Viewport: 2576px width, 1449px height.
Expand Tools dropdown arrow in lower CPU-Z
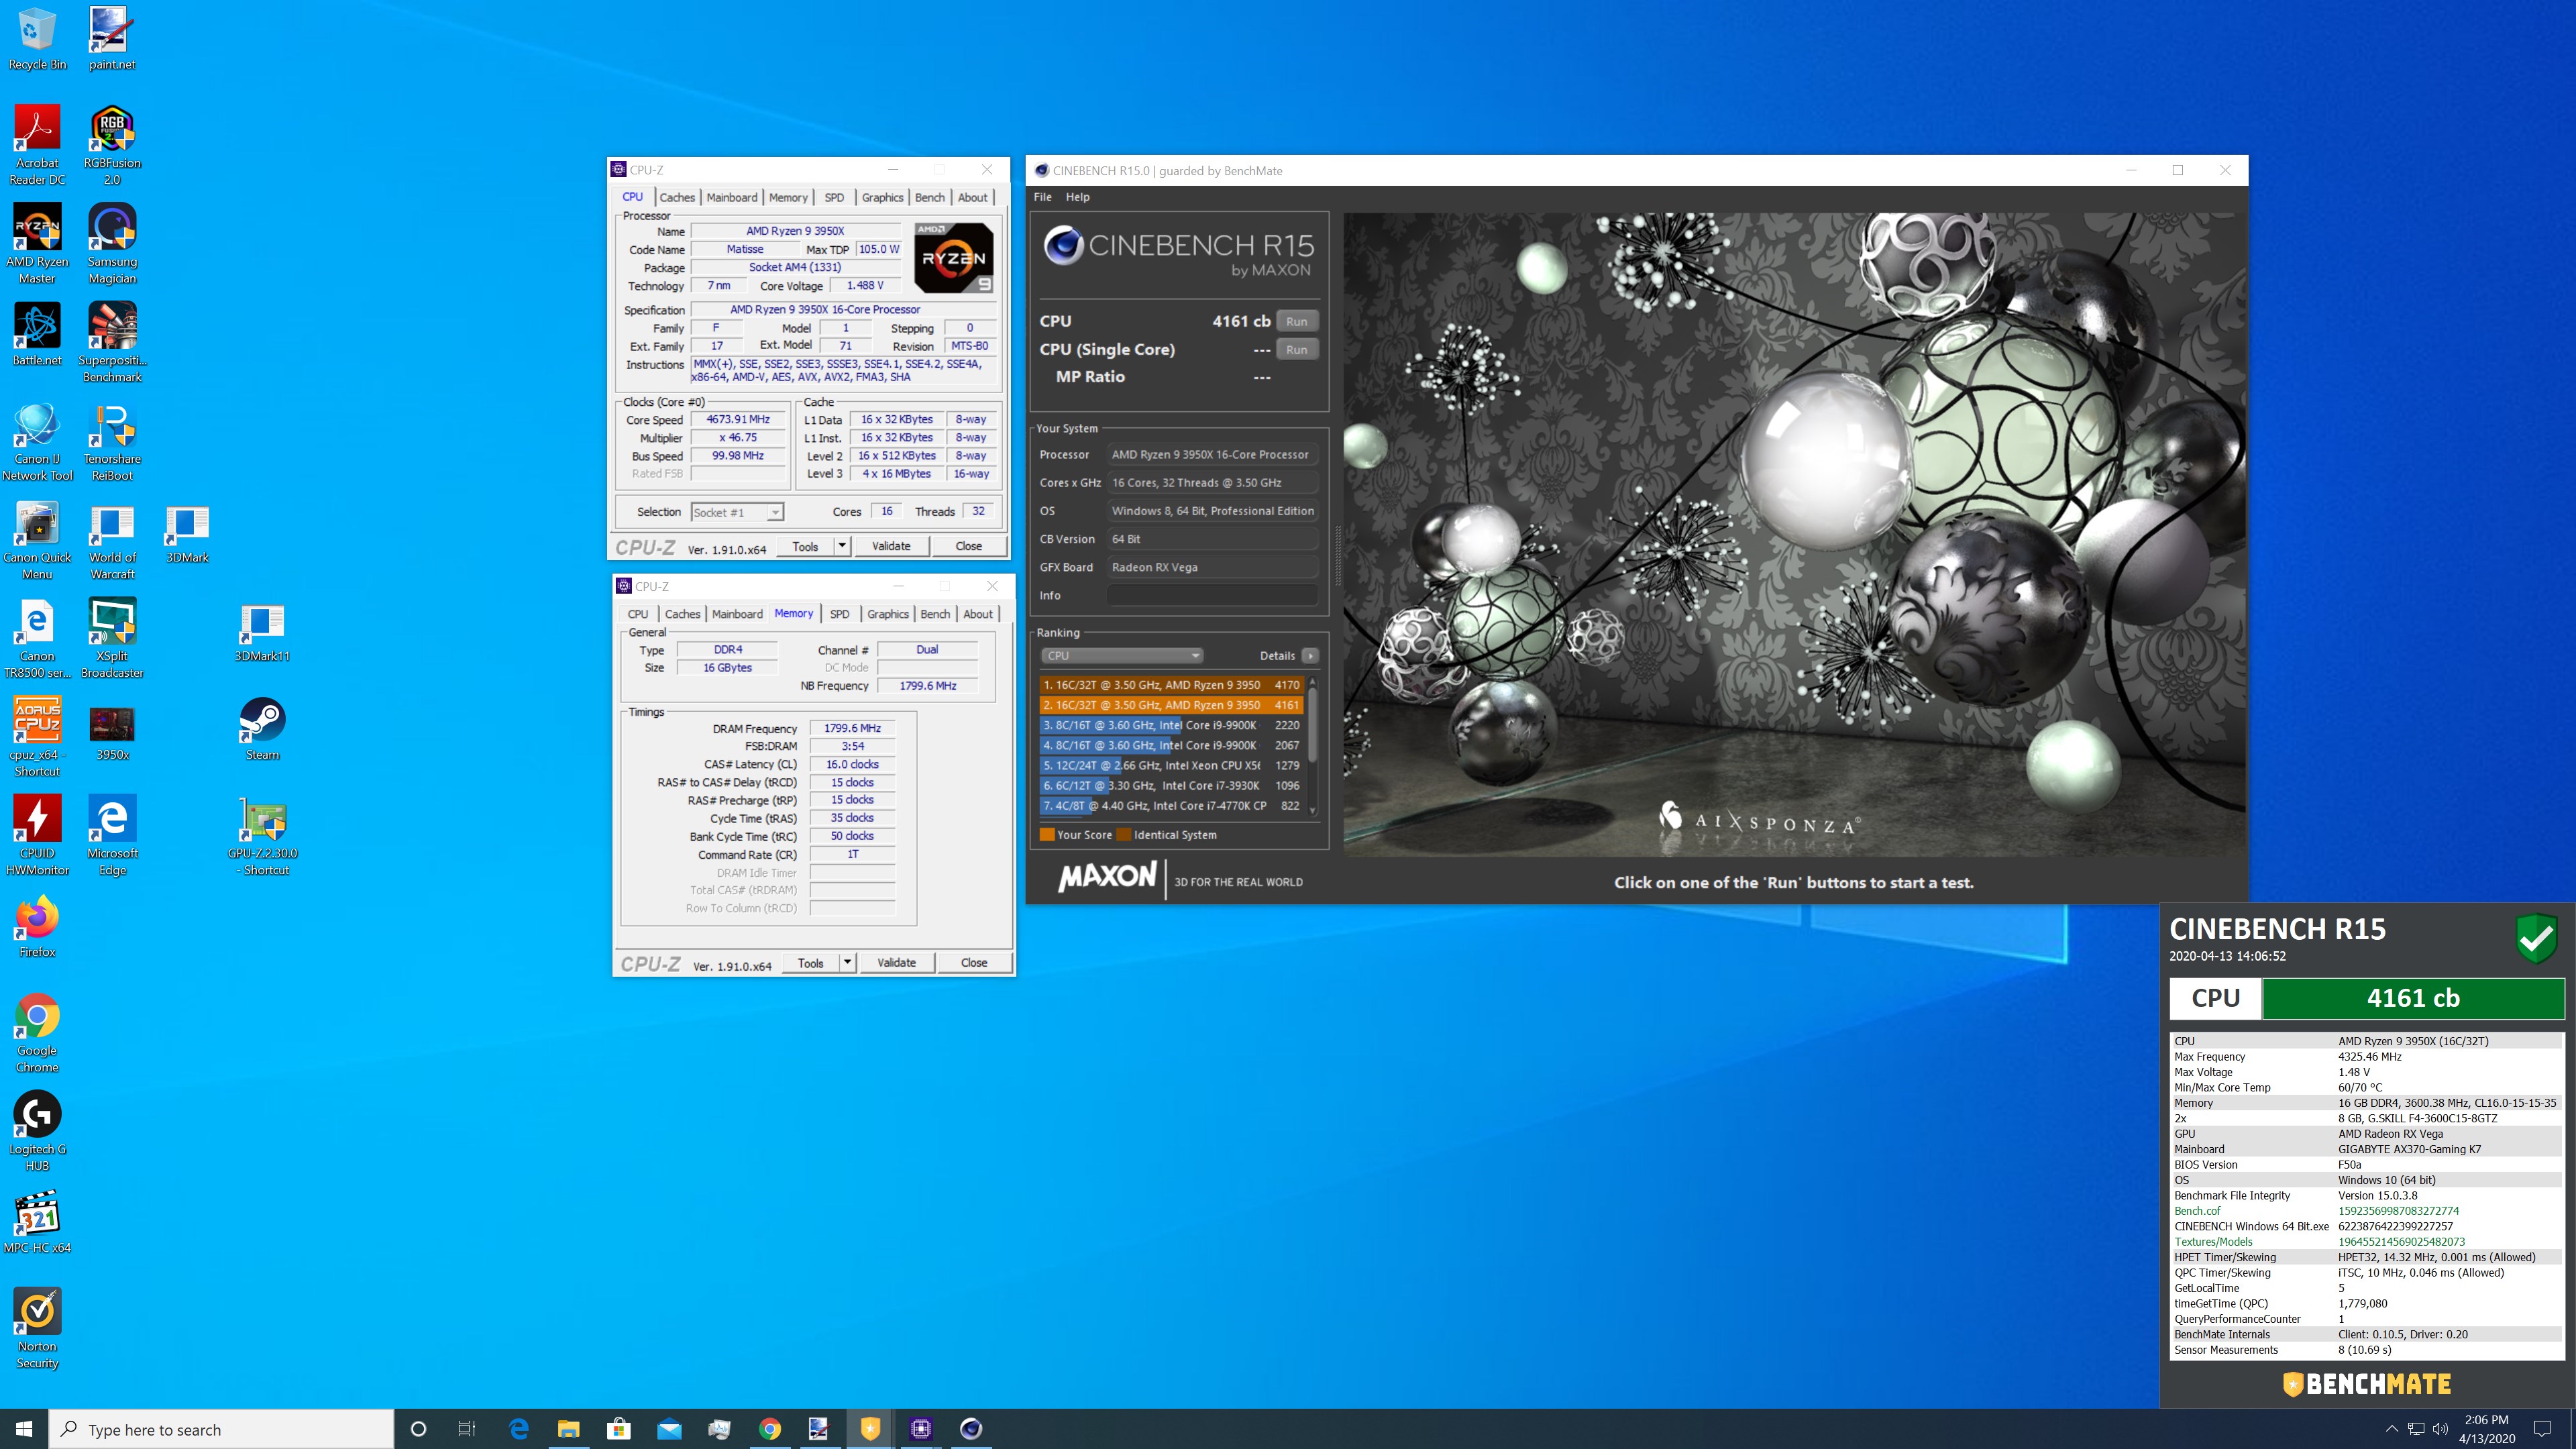[x=847, y=962]
